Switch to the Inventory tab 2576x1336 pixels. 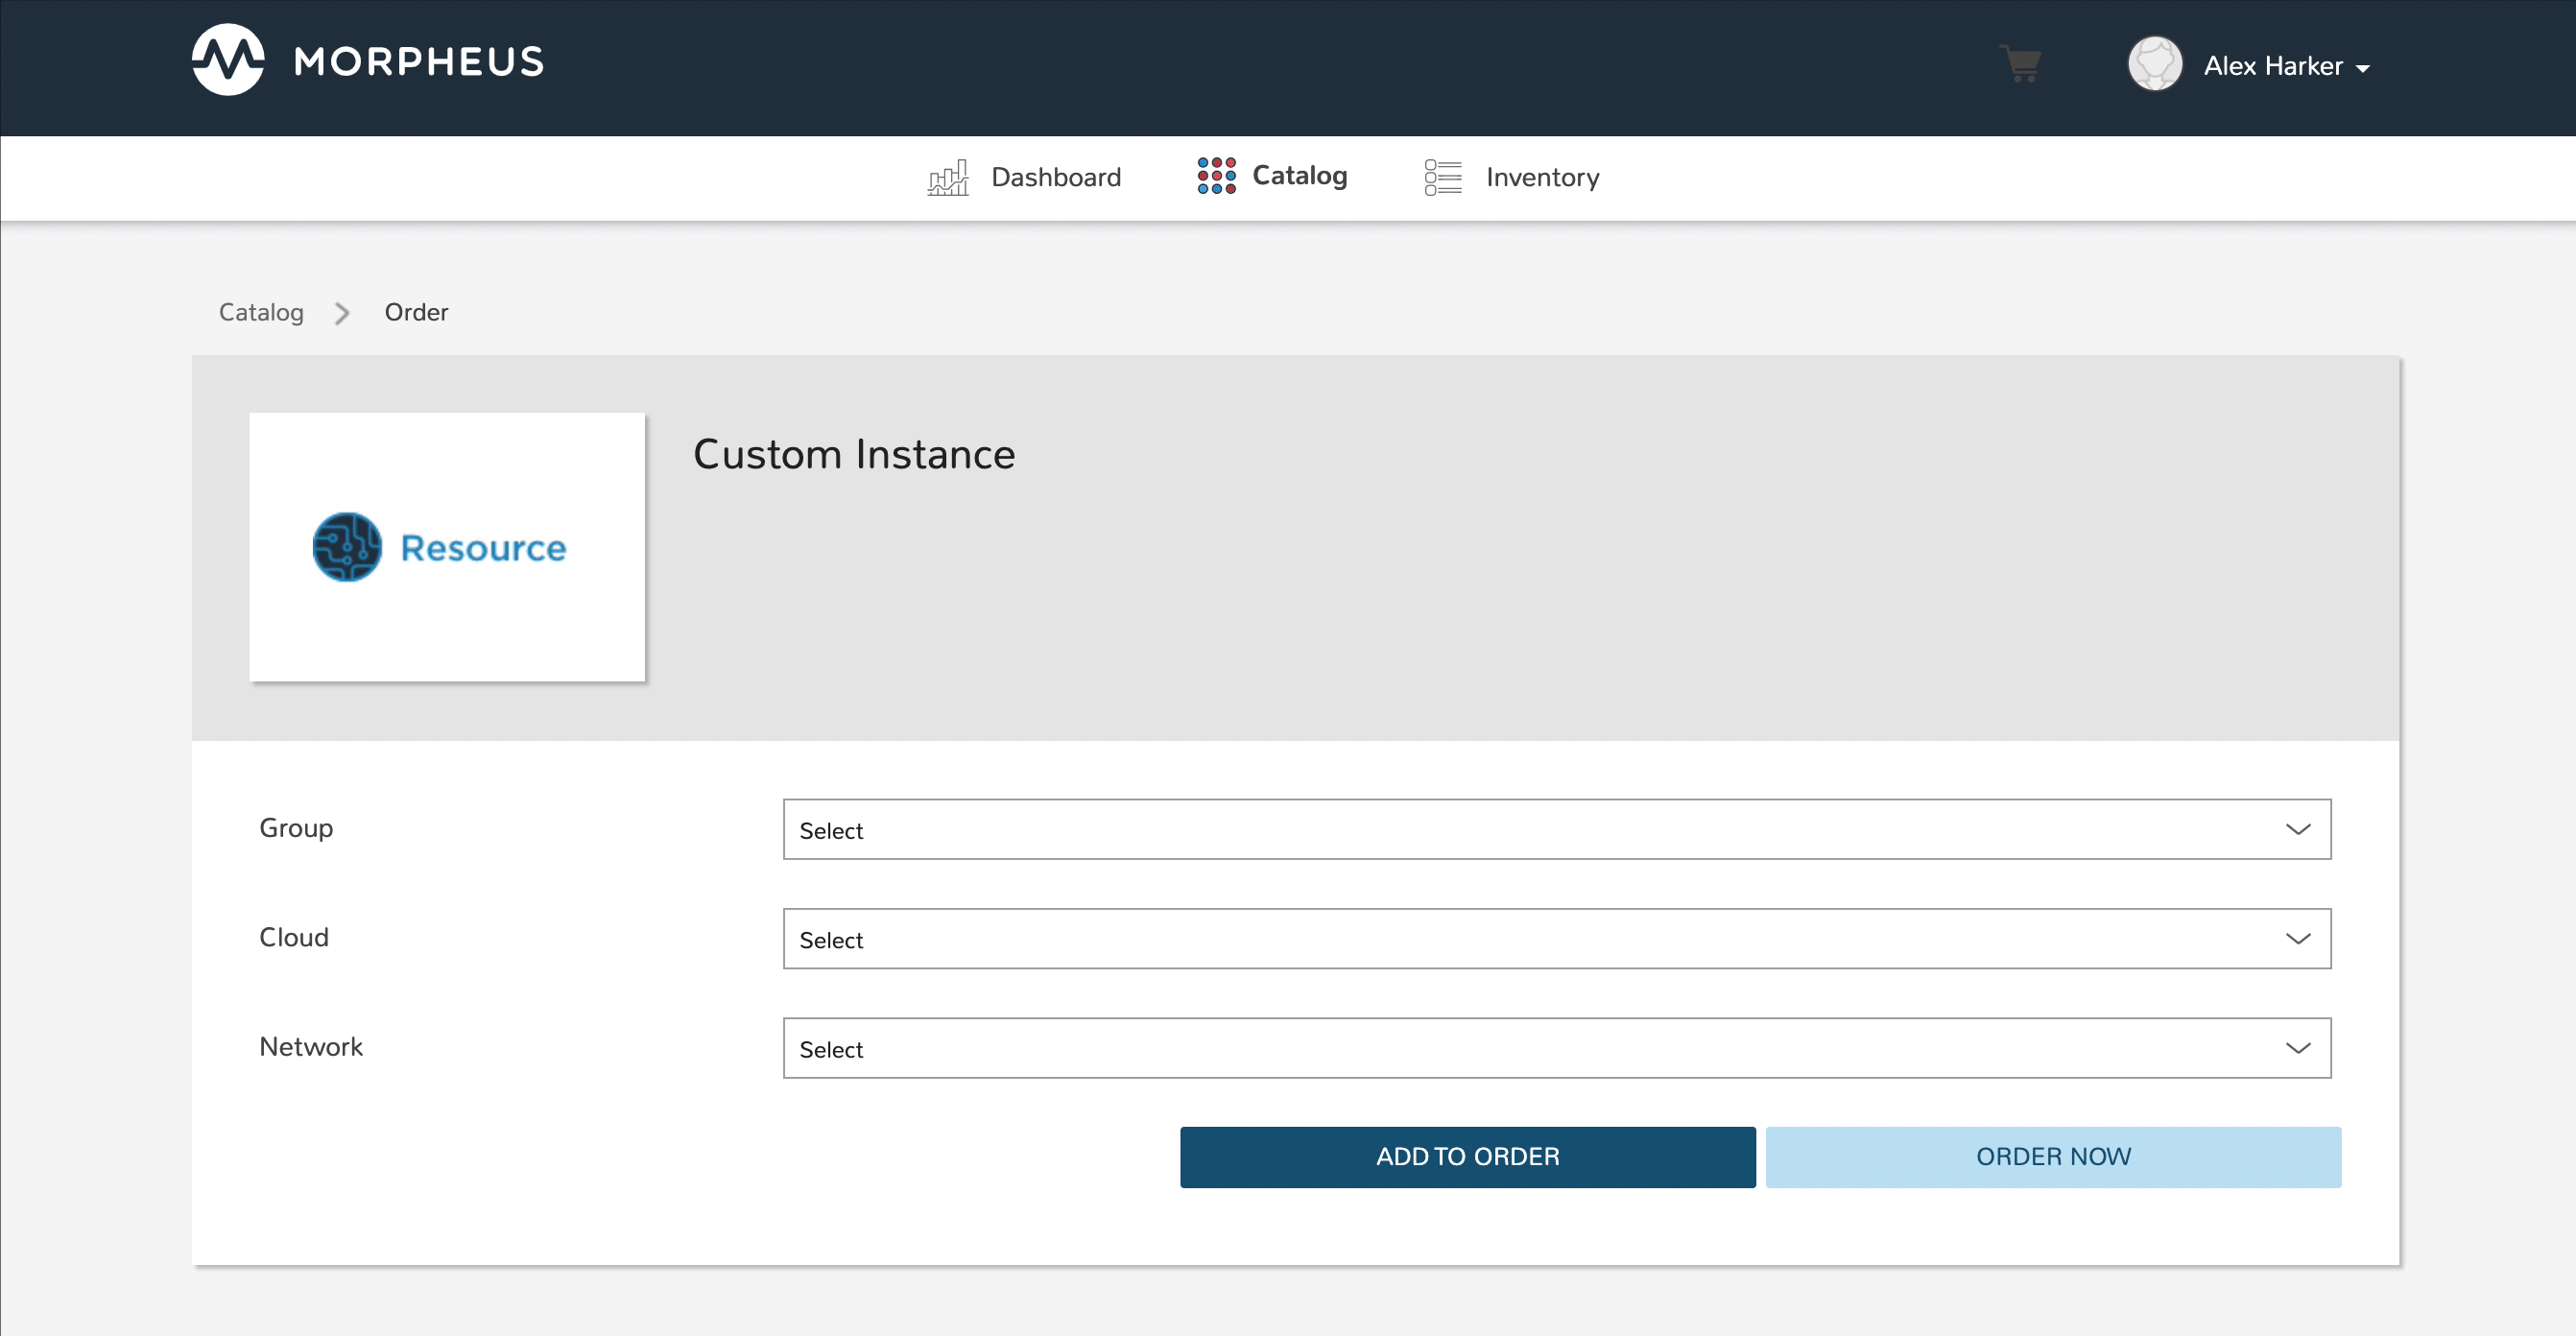tap(1542, 177)
